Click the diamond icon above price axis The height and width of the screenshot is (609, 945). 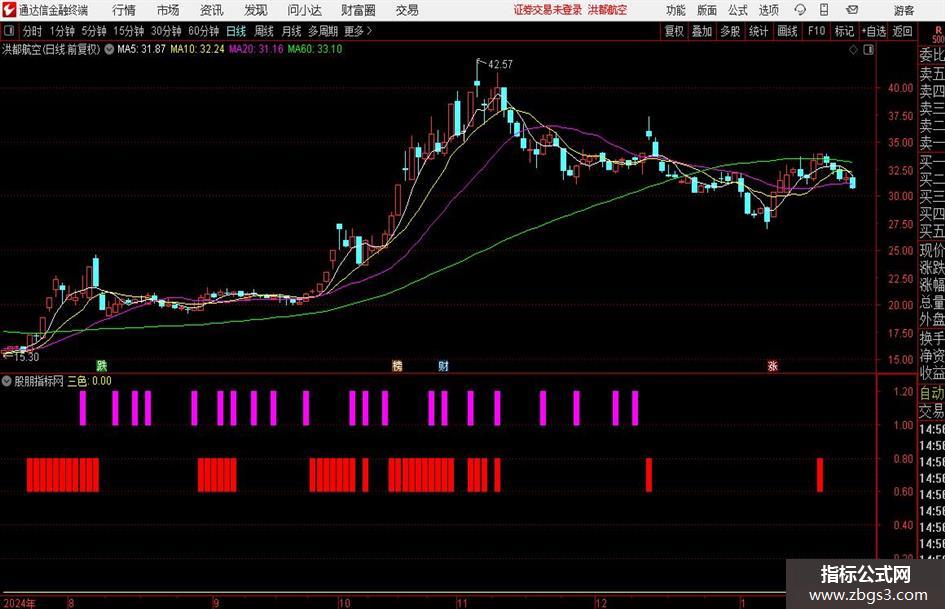pos(853,50)
